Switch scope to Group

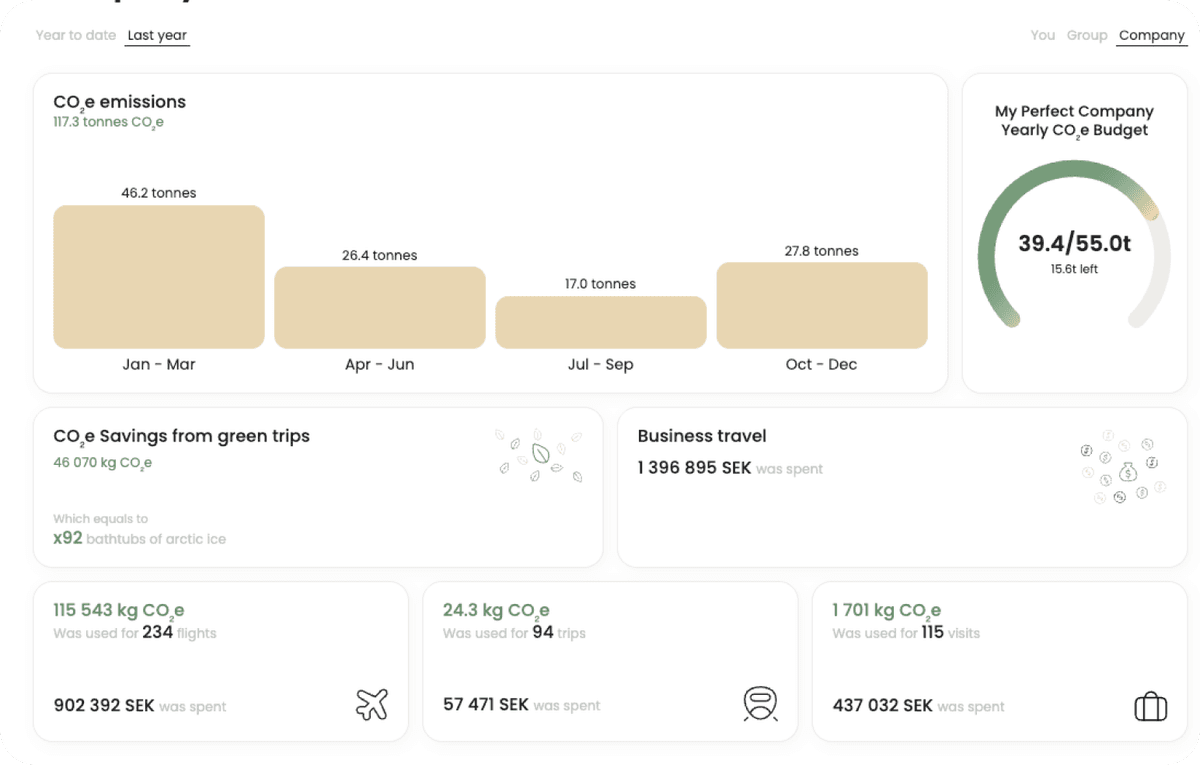(x=1086, y=35)
